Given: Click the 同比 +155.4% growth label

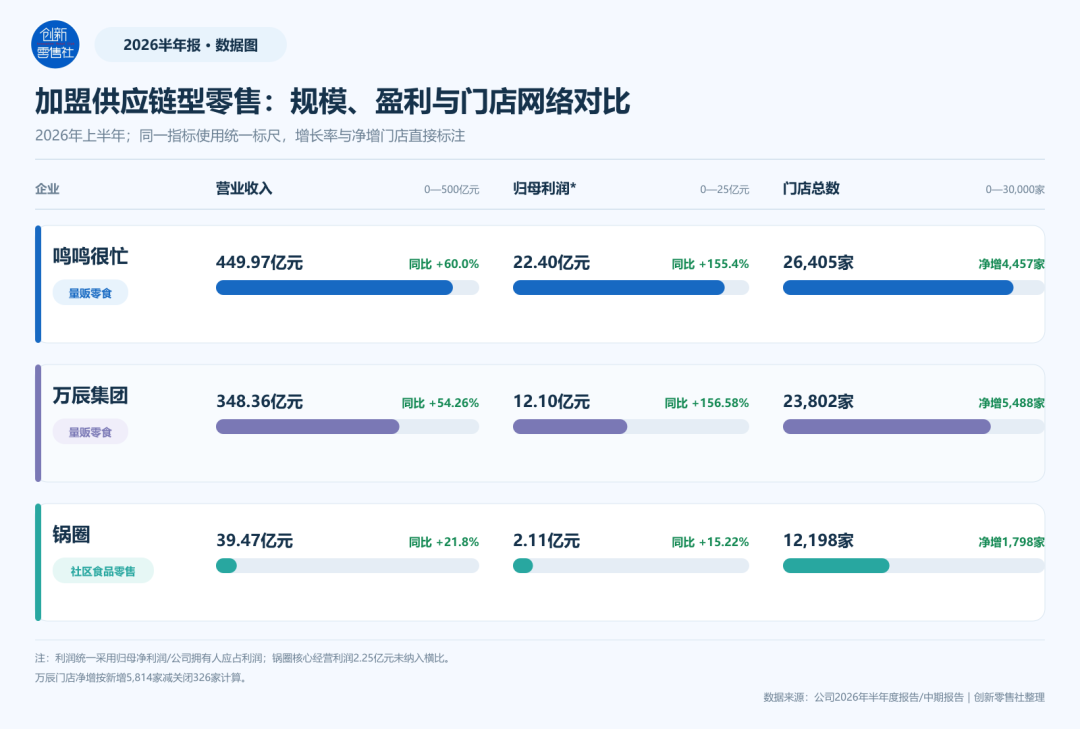Looking at the screenshot, I should 710,264.
